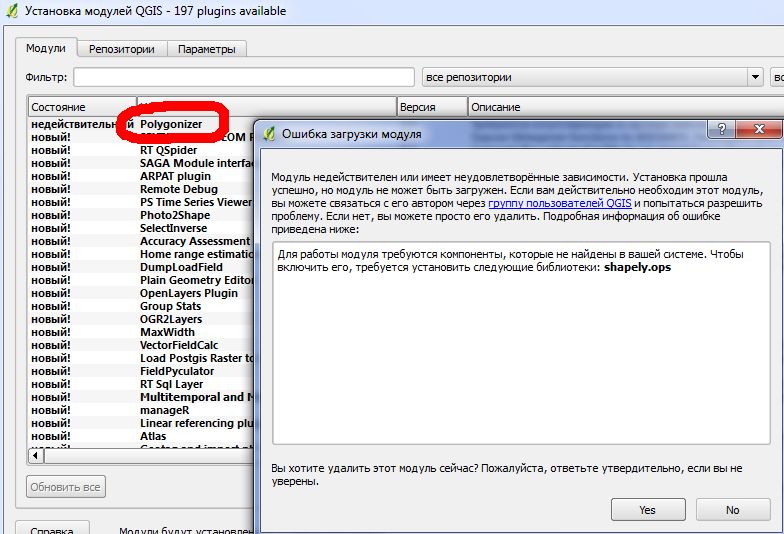Open help via the Справка button

(x=52, y=529)
